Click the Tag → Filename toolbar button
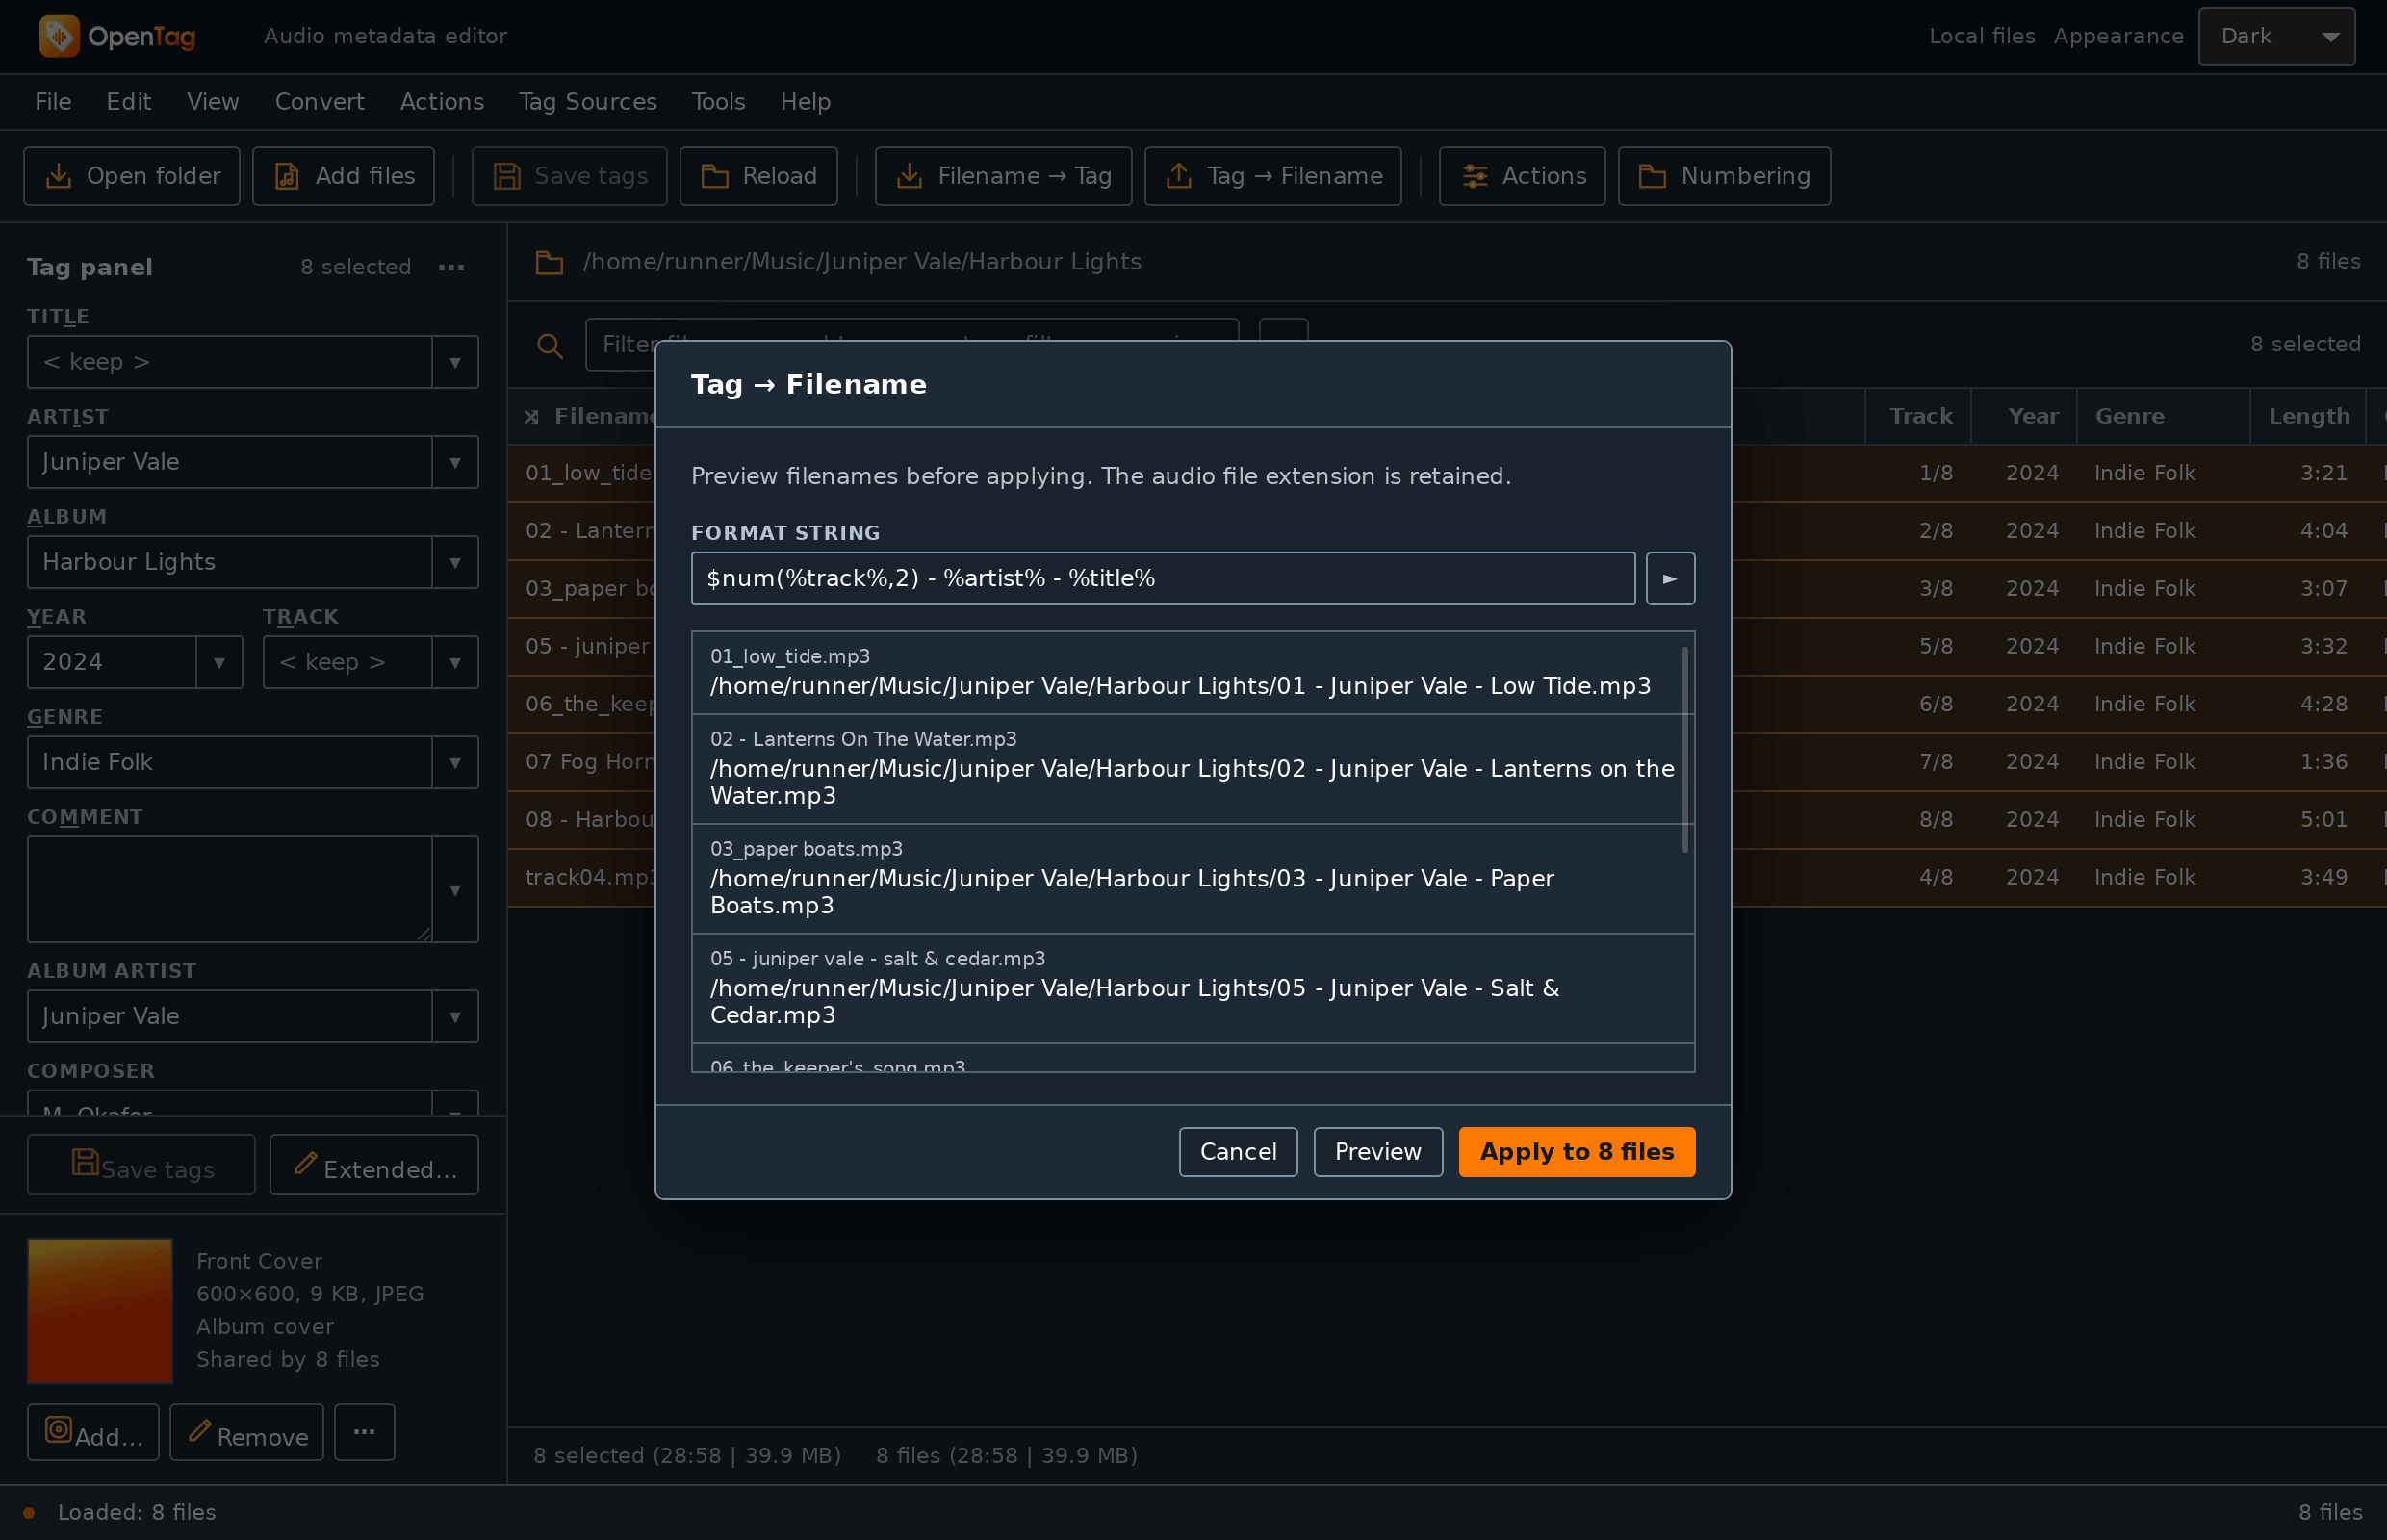The height and width of the screenshot is (1540, 2387). 1273,176
